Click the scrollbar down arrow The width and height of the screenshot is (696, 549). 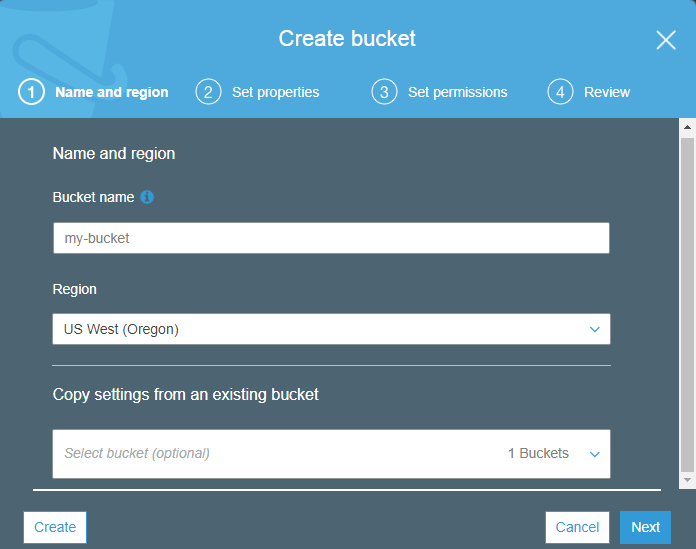(x=687, y=481)
